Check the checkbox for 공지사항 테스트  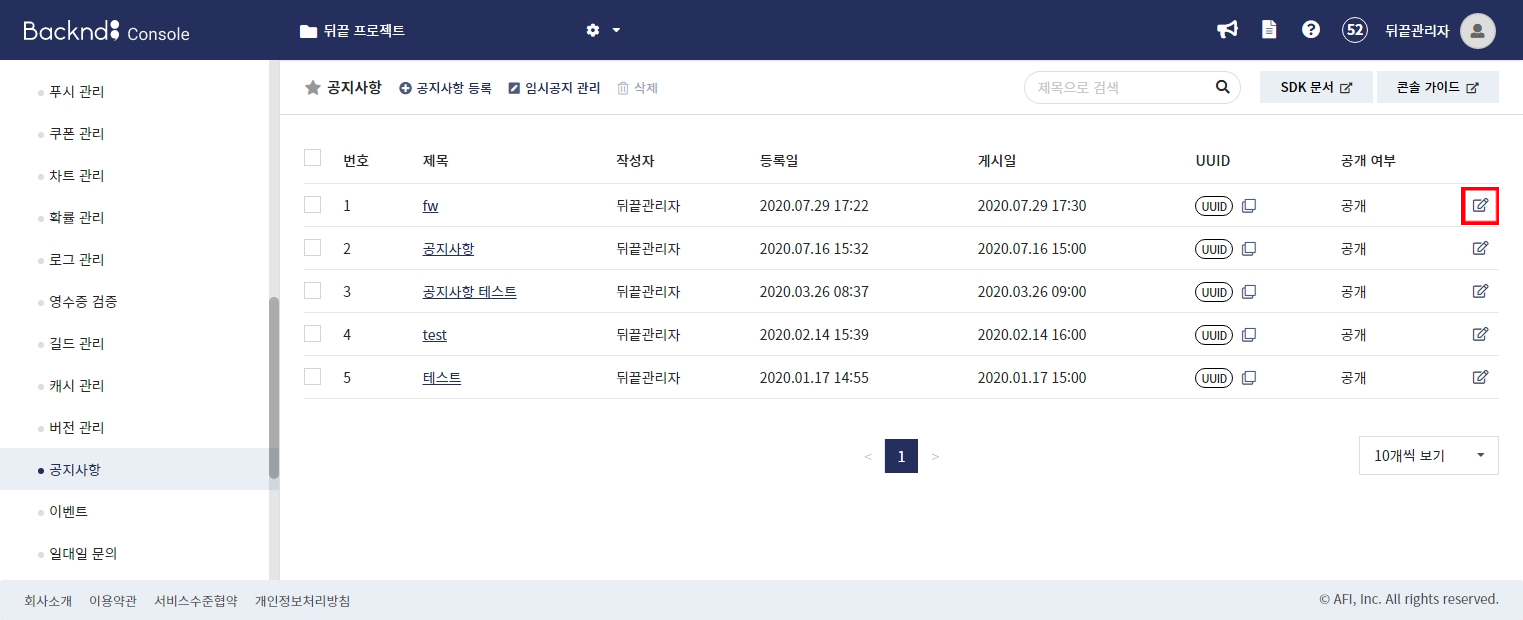pos(312,291)
